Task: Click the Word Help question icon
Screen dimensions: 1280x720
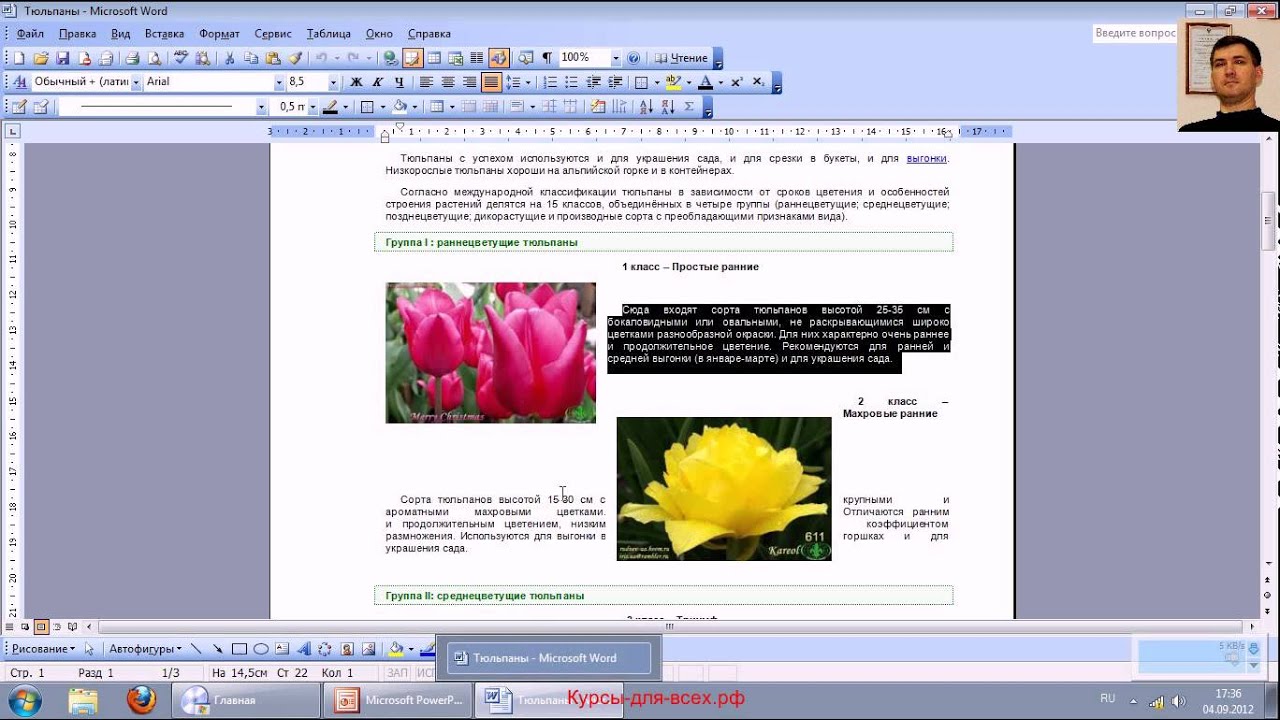Action: click(633, 58)
